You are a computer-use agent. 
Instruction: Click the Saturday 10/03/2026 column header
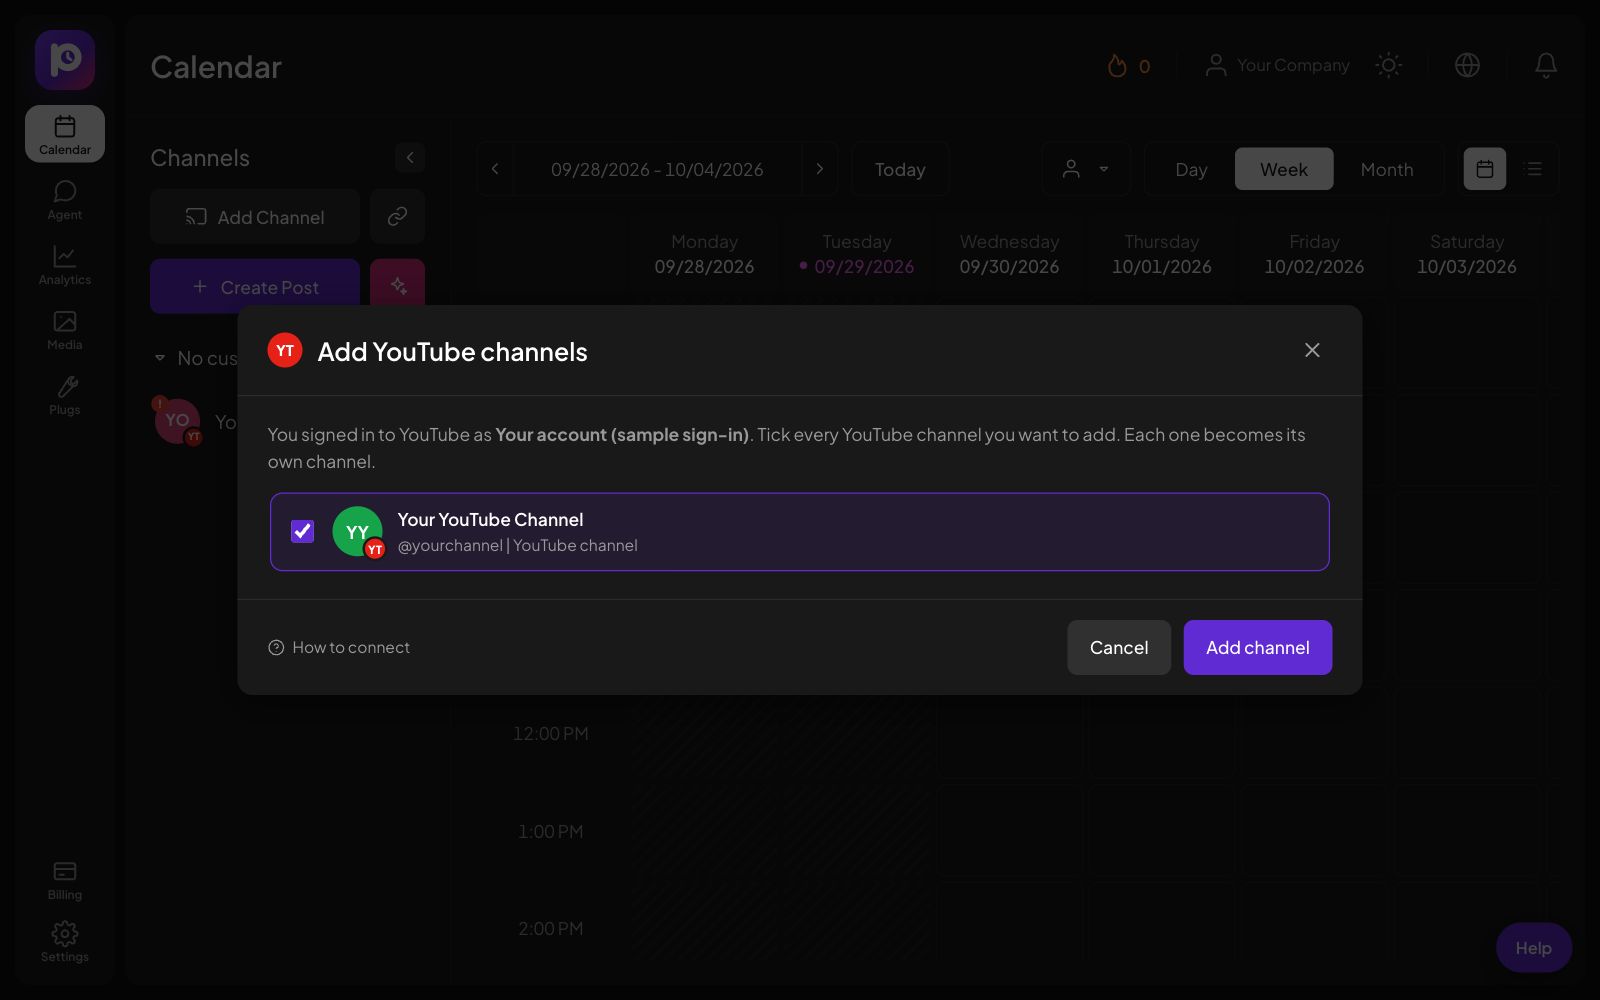1467,254
